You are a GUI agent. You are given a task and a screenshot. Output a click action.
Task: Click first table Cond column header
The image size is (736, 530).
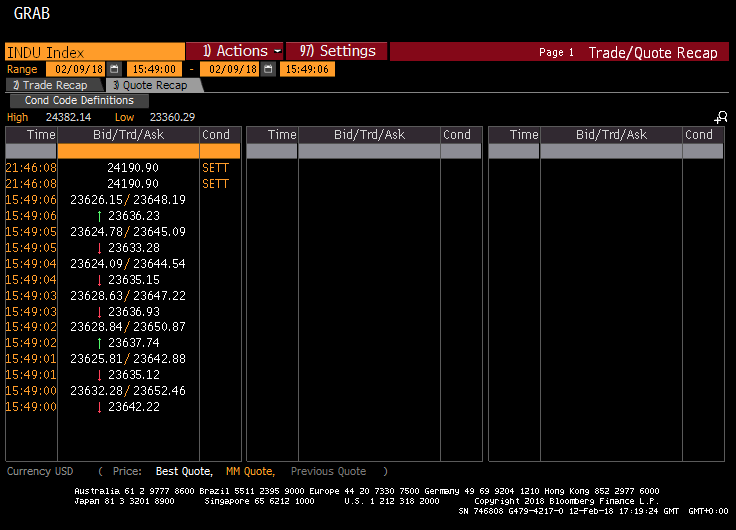point(220,135)
